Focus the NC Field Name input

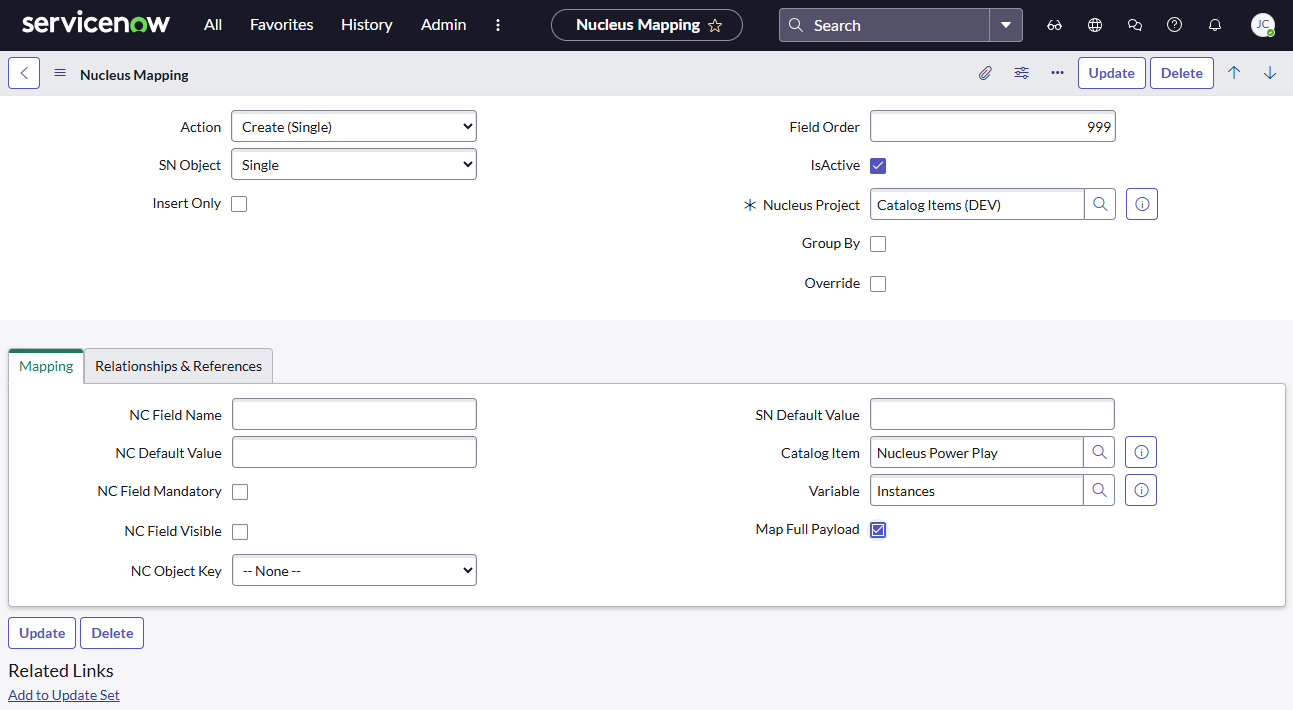354,415
